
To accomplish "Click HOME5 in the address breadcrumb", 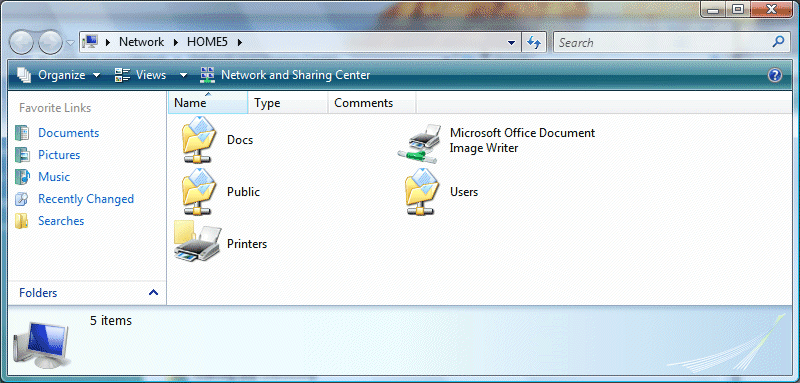I will click(207, 42).
